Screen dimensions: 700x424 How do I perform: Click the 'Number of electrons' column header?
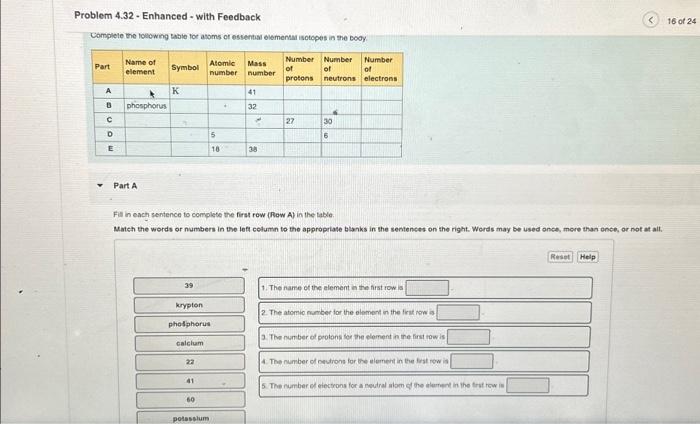click(x=382, y=69)
